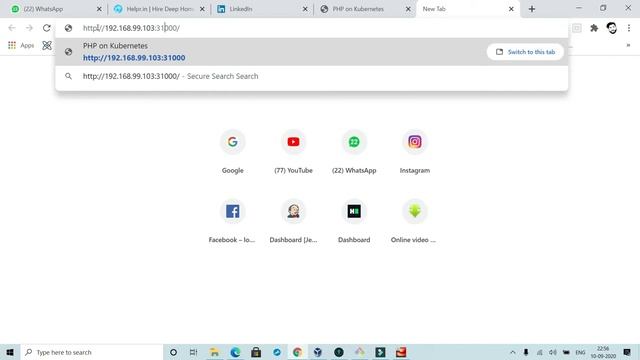Open Microsoft Edge from taskbar
Screen dimensions: 640x360
click(235, 352)
